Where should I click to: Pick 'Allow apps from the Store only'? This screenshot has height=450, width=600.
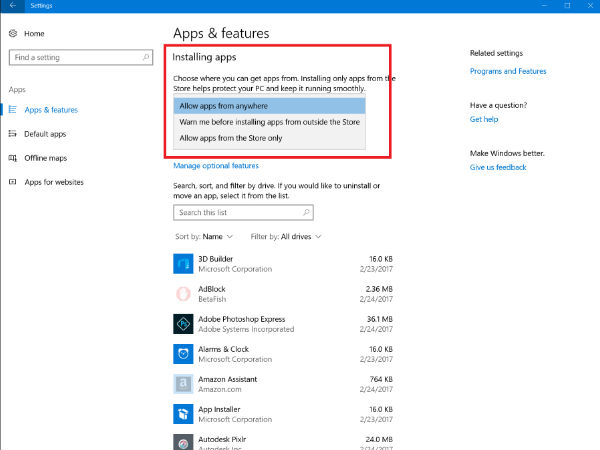click(270, 137)
